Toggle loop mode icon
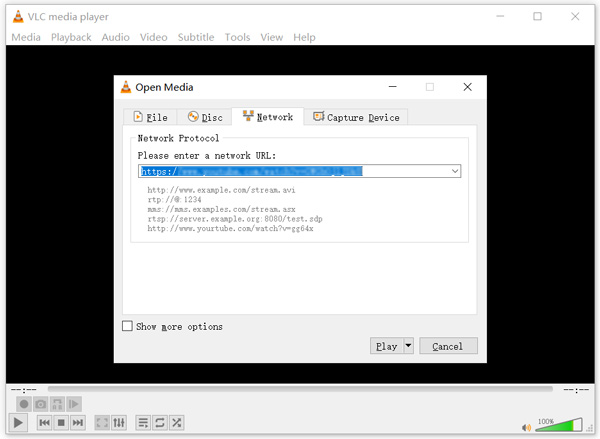 pyautogui.click(x=160, y=423)
